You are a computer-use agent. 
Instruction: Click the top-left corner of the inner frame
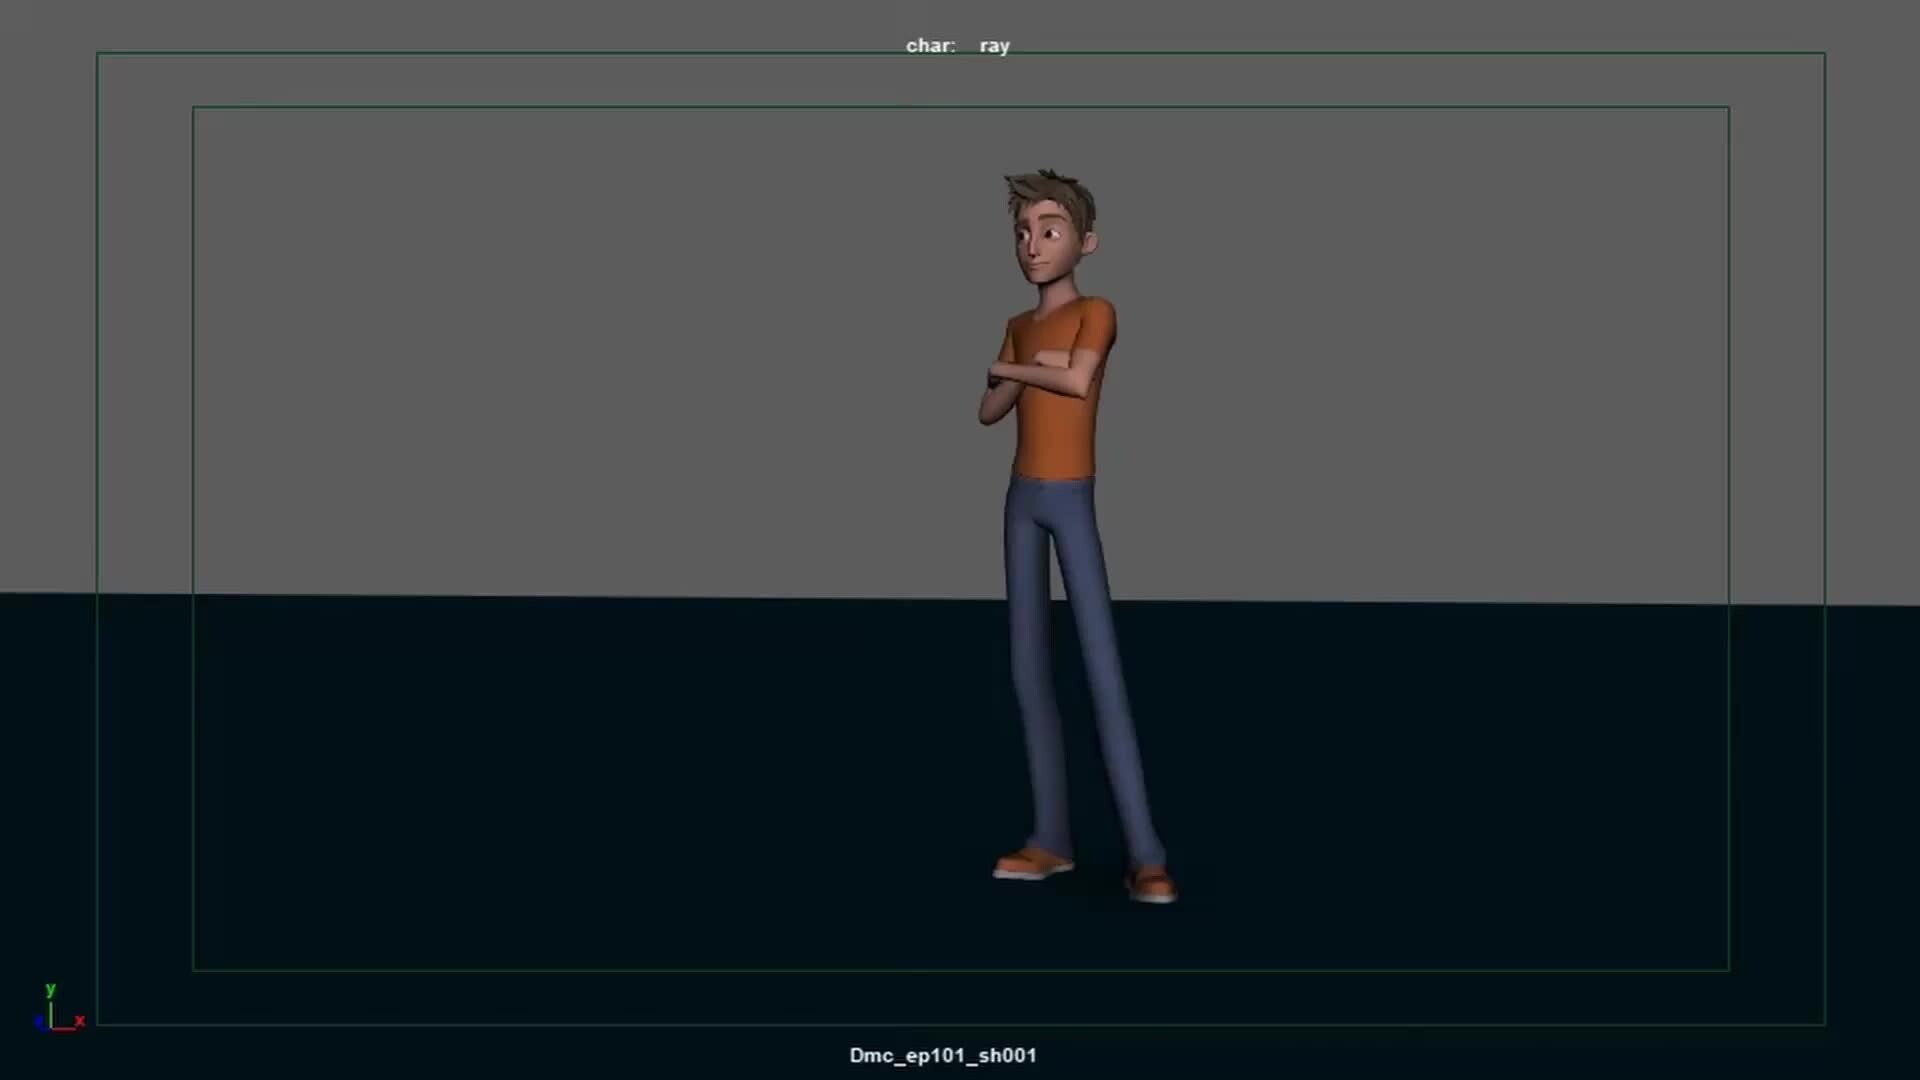coord(194,106)
